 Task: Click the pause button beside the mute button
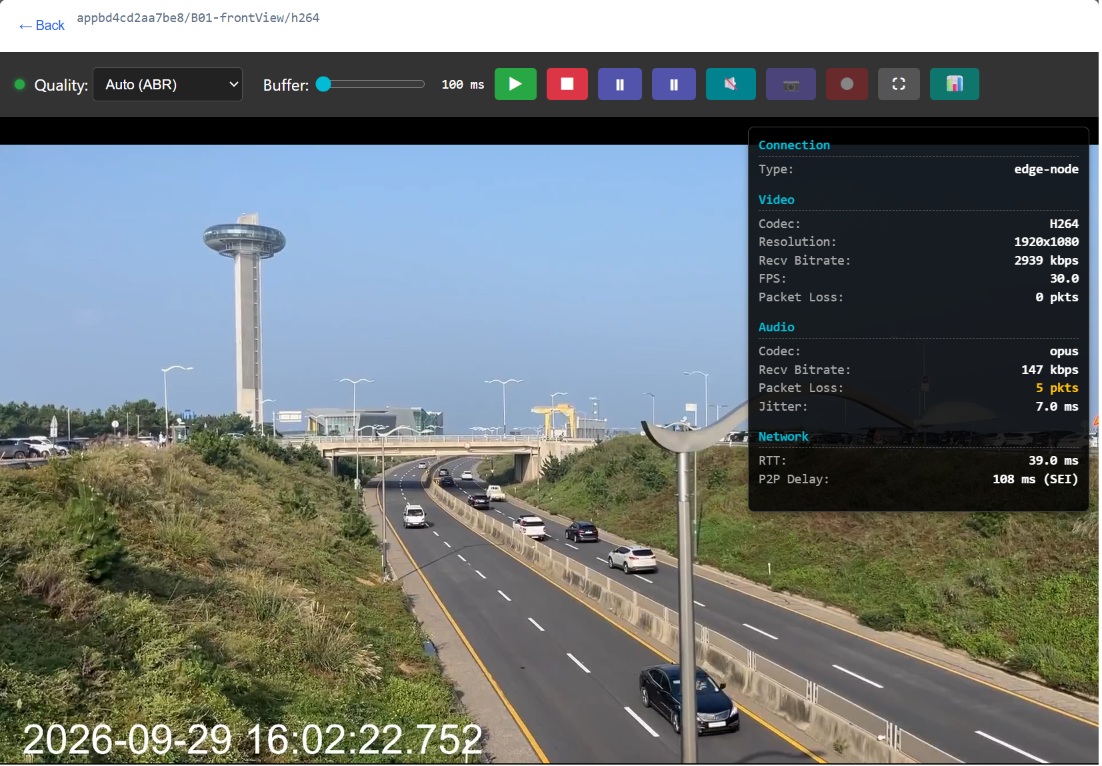click(x=674, y=84)
